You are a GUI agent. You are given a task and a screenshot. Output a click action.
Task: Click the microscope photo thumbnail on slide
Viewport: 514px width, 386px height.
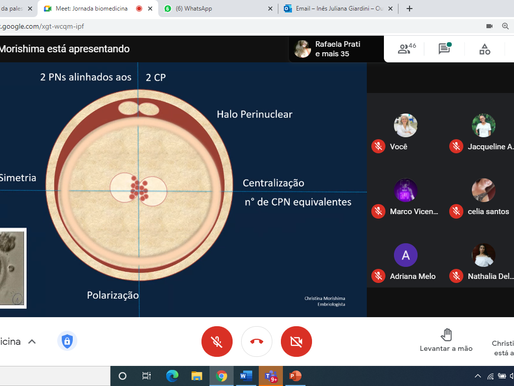pos(13,268)
